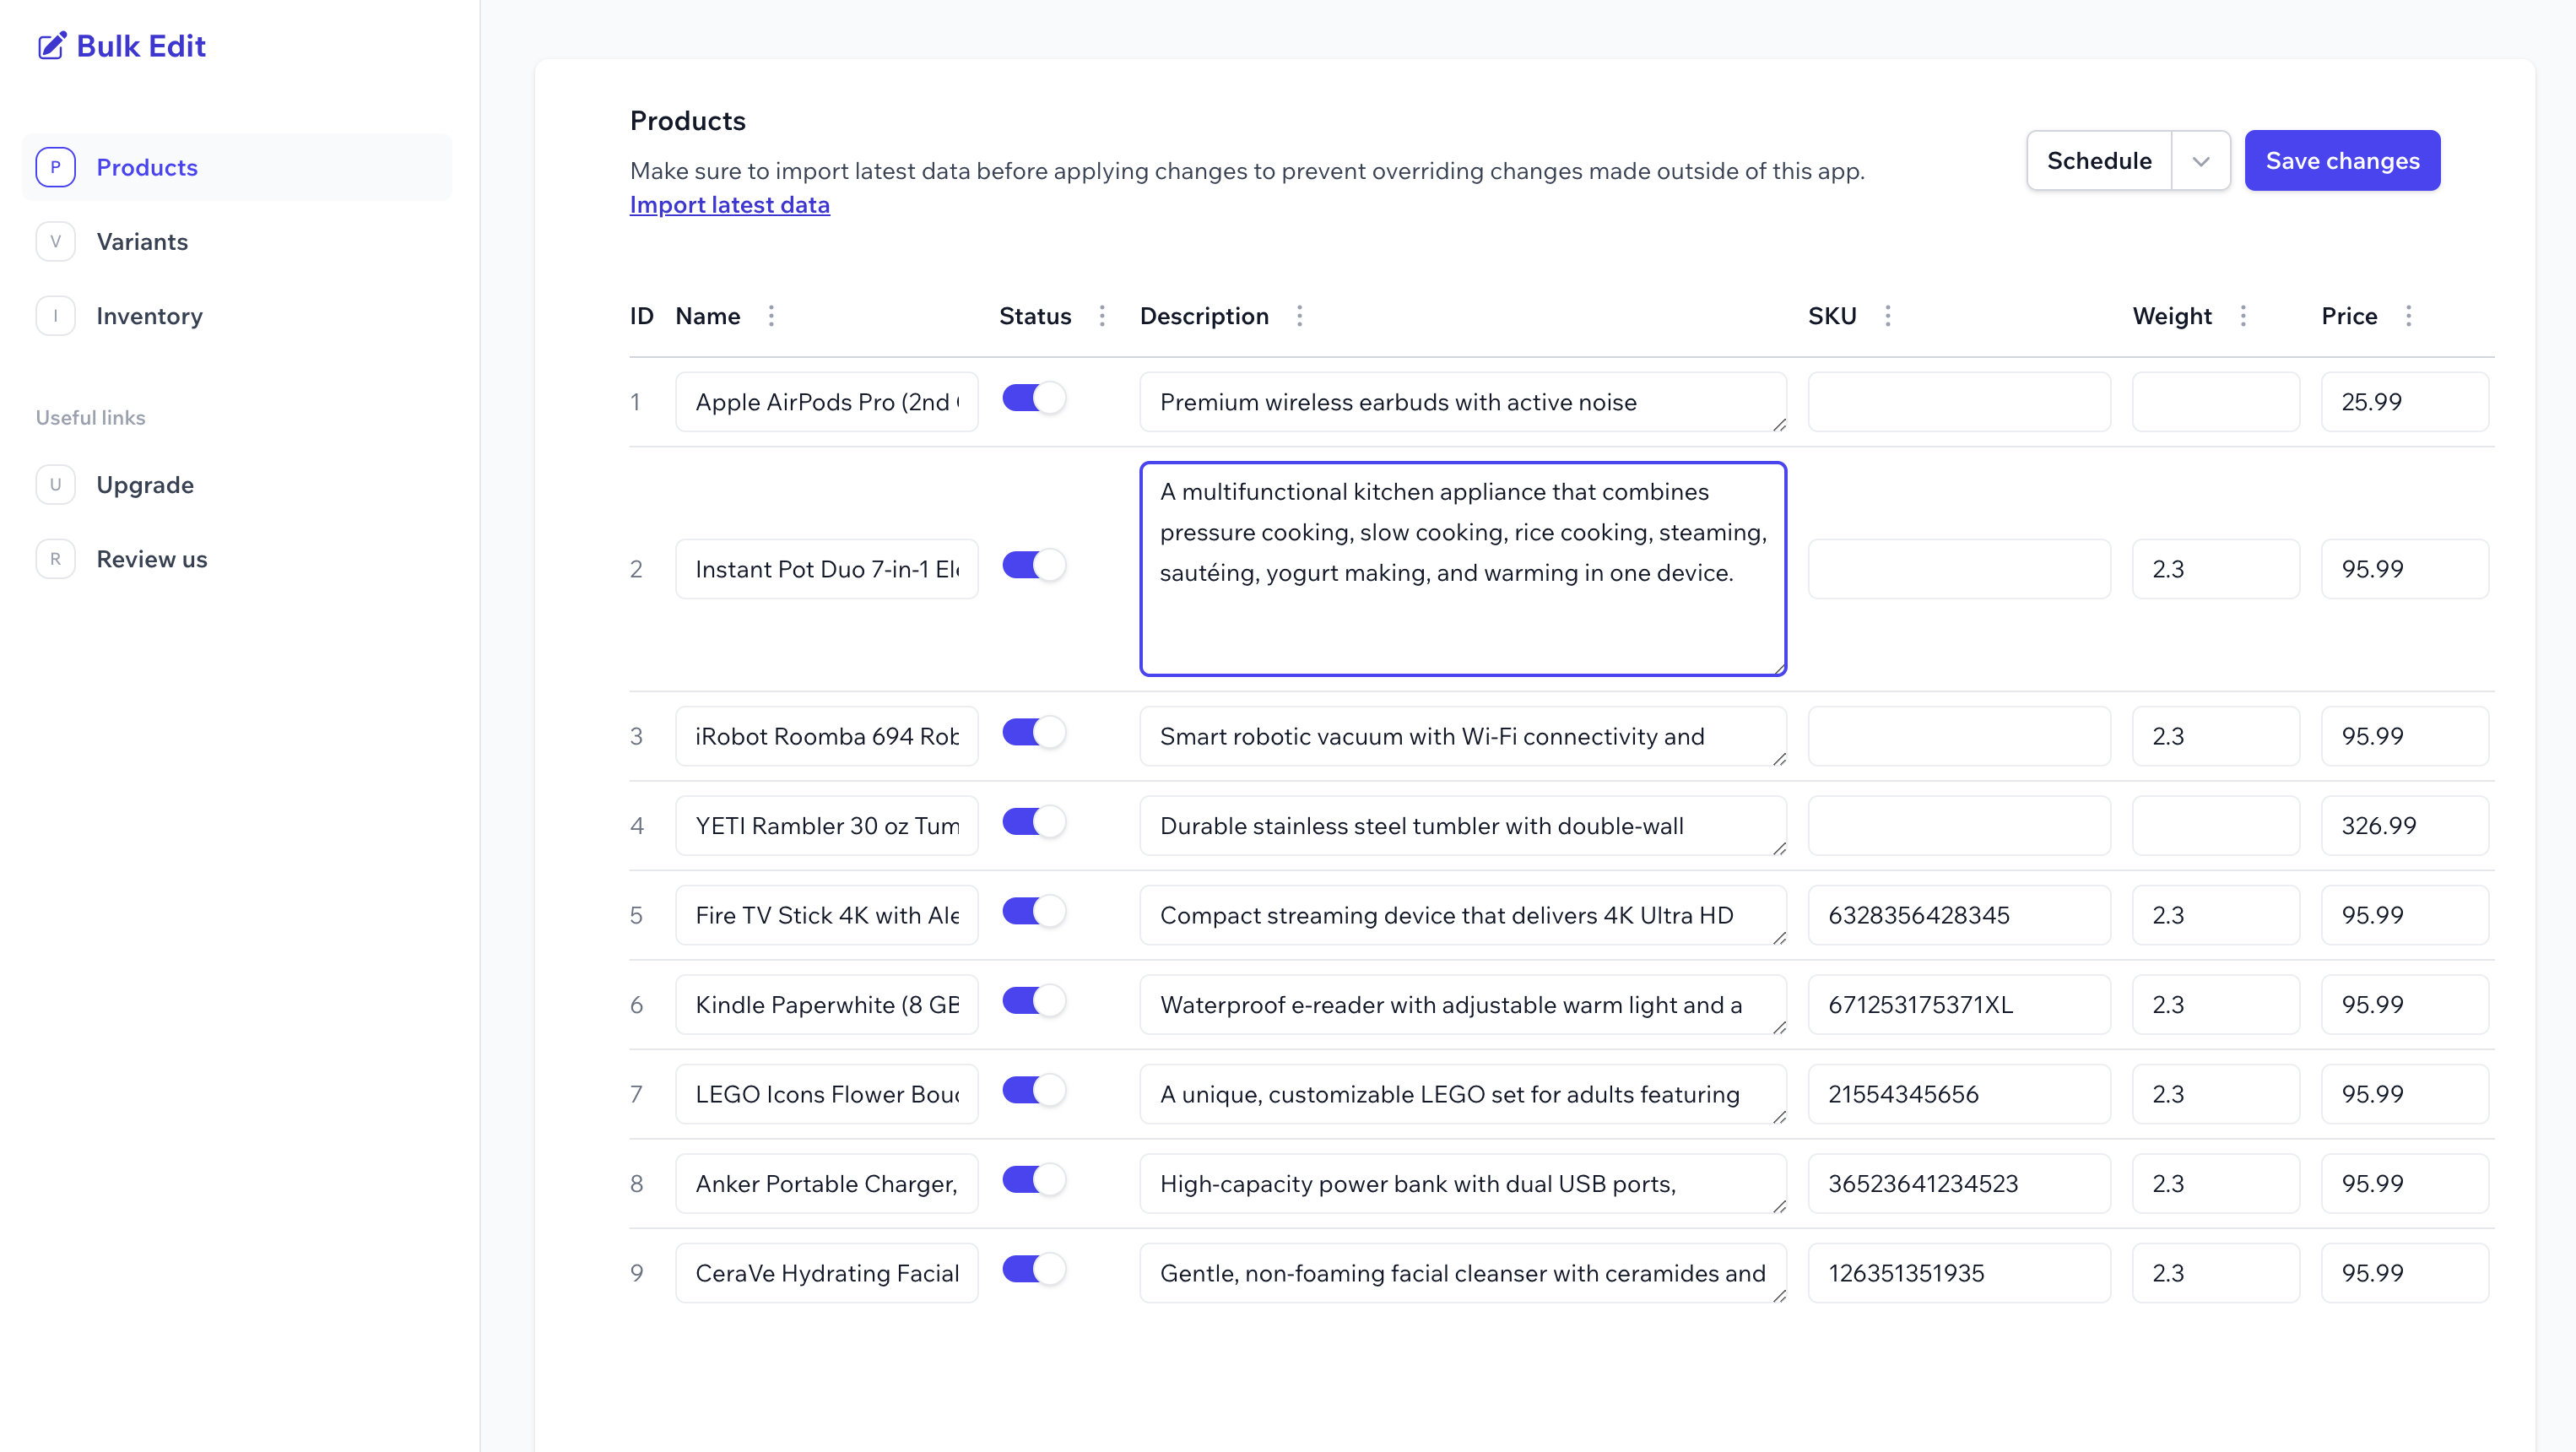The height and width of the screenshot is (1452, 2576).
Task: Click the Apple AirPods Pro name field
Action: (x=827, y=402)
